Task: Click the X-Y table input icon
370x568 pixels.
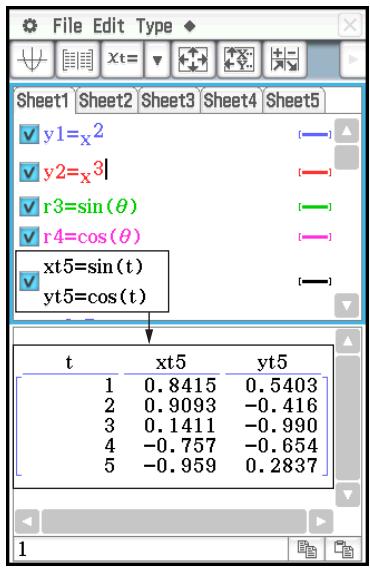Action: (238, 59)
